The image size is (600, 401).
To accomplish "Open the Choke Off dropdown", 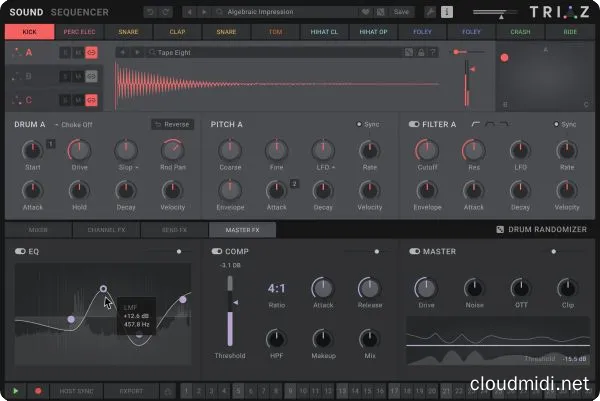I will pos(72,124).
